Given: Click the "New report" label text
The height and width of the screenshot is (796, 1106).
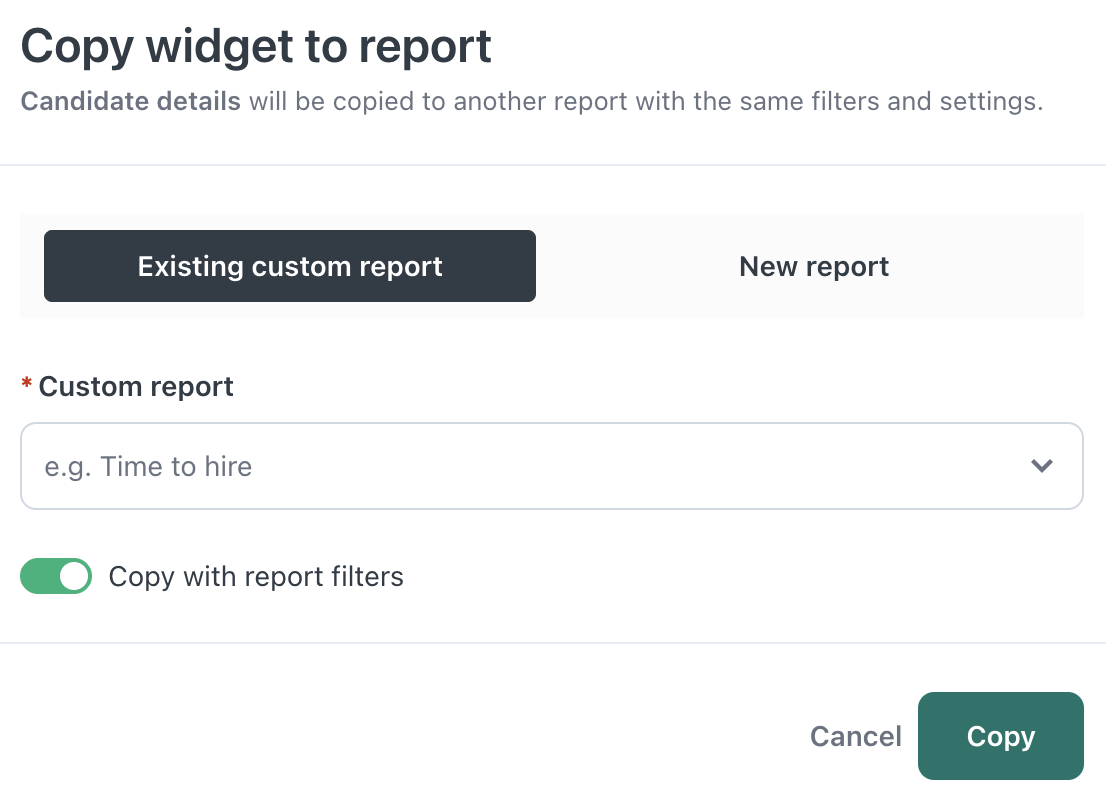Looking at the screenshot, I should 813,267.
